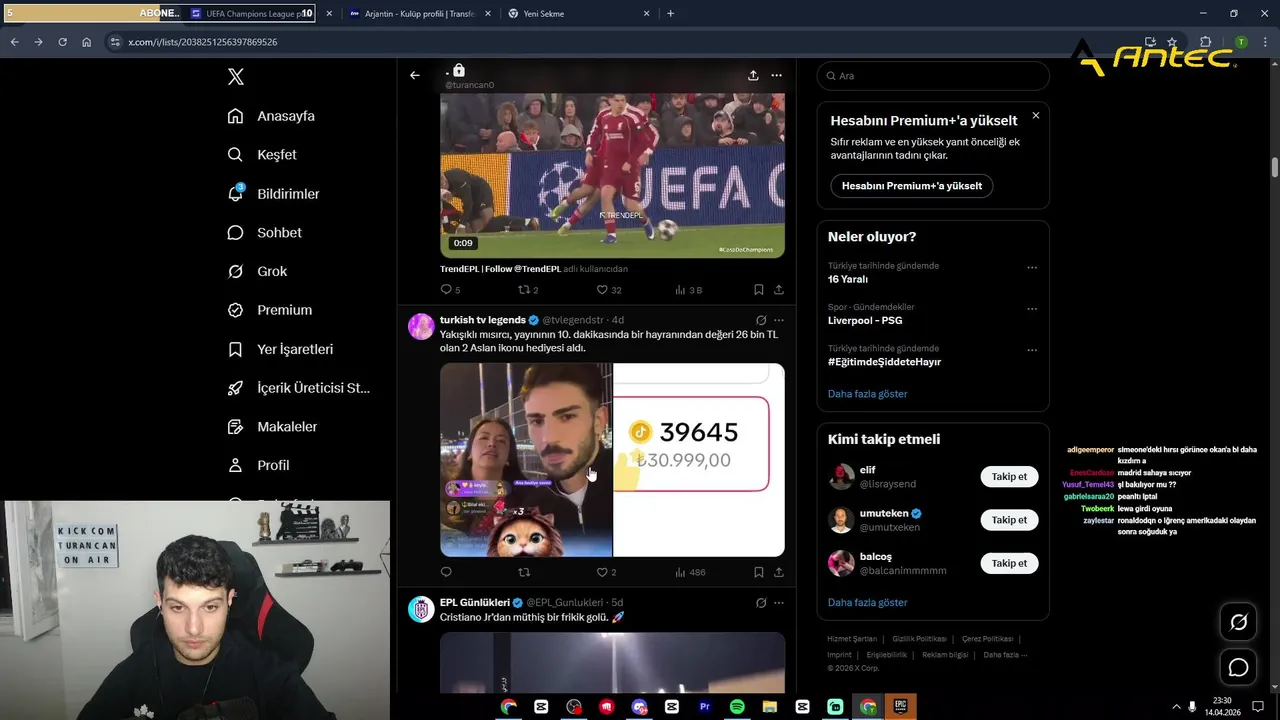
Task: Open Spotify from the taskbar
Action: [737, 707]
